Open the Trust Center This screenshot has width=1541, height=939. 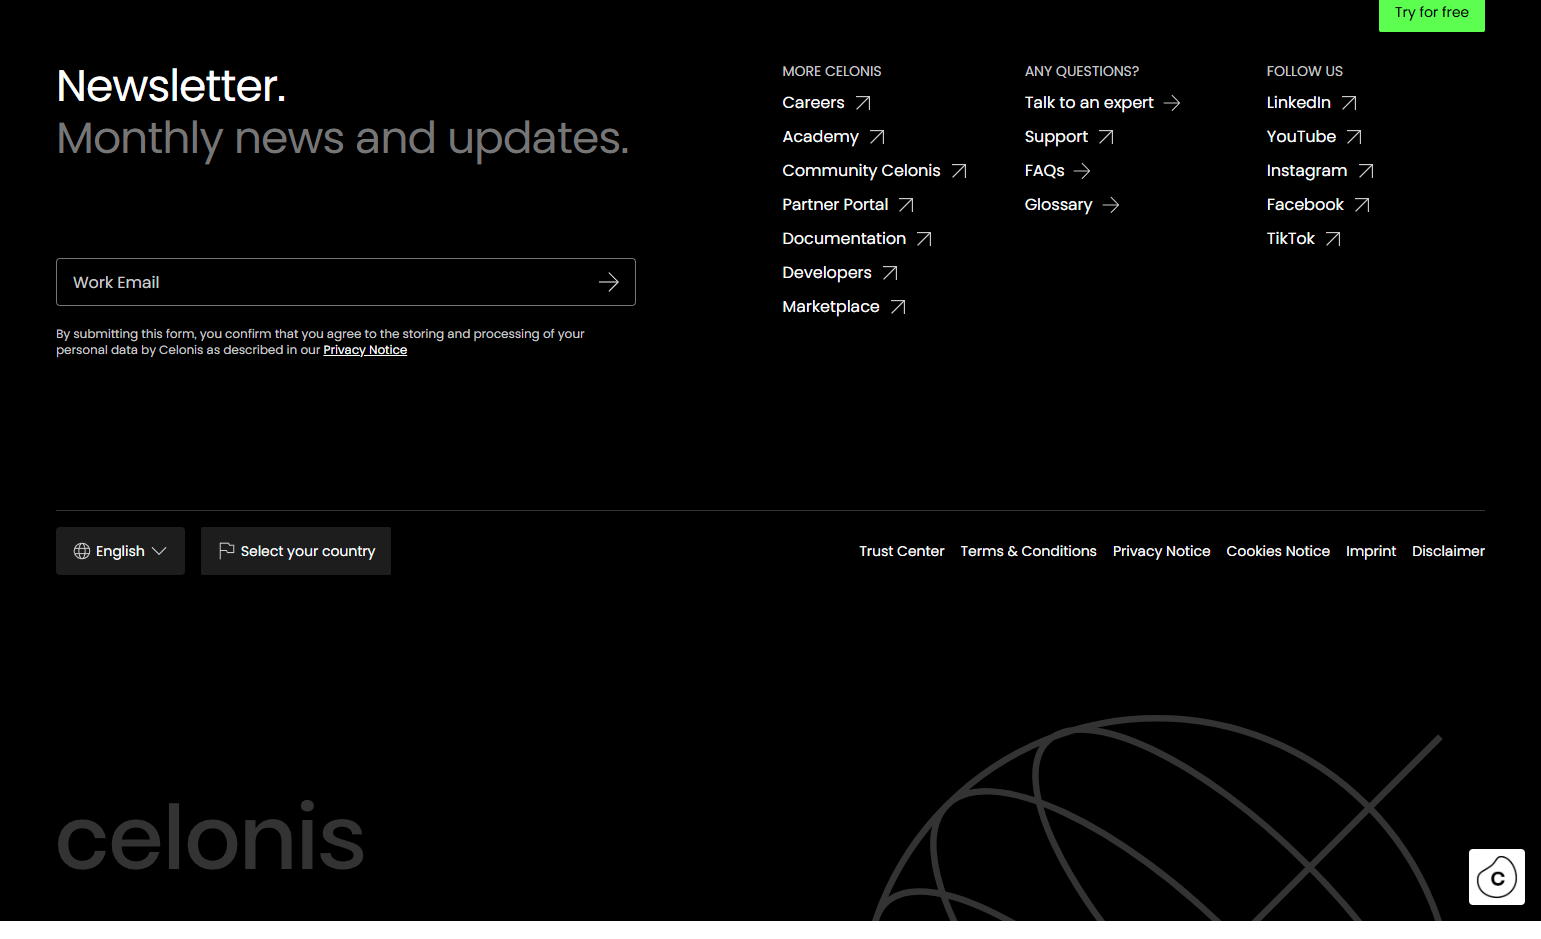pyautogui.click(x=901, y=551)
